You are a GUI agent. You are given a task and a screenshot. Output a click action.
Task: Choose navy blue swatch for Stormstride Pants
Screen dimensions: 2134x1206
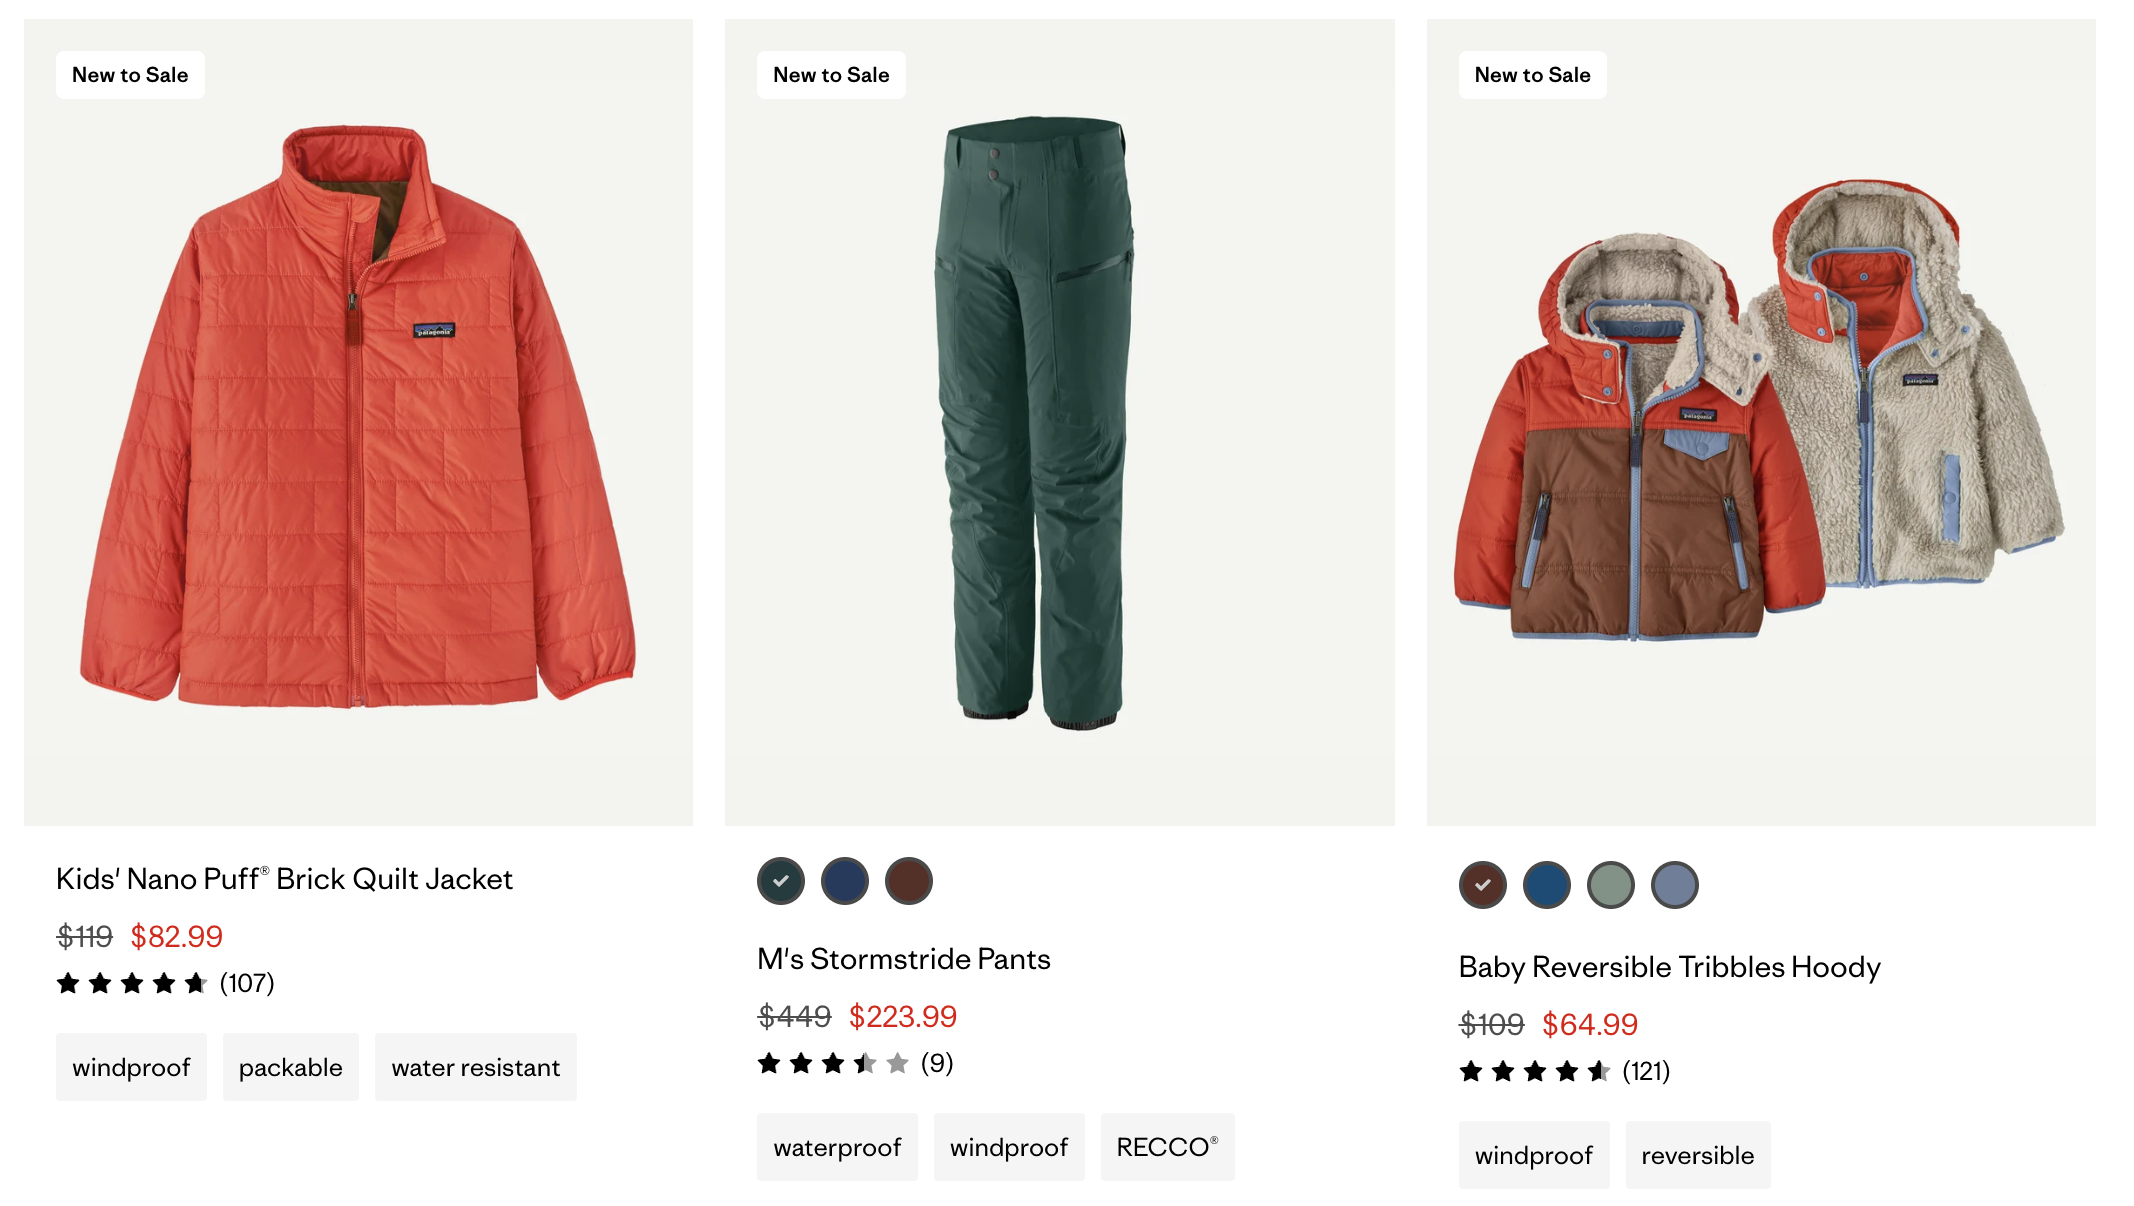tap(845, 881)
